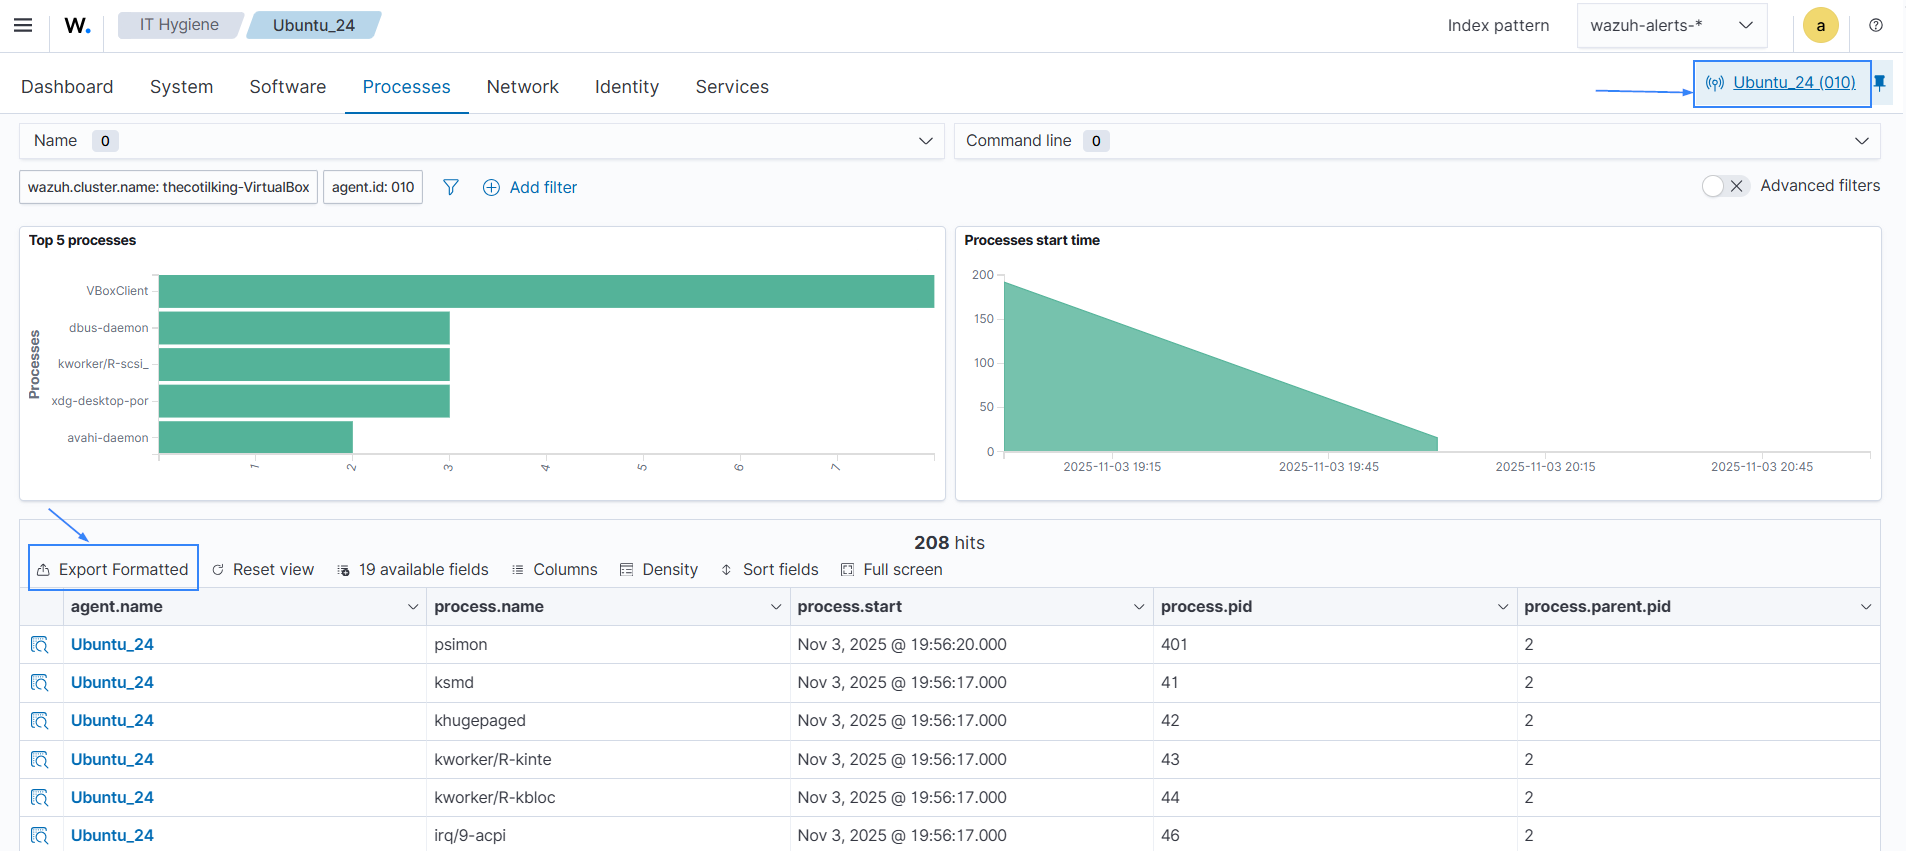
Task: Click the agent.id: 010 filter pill
Action: (373, 187)
